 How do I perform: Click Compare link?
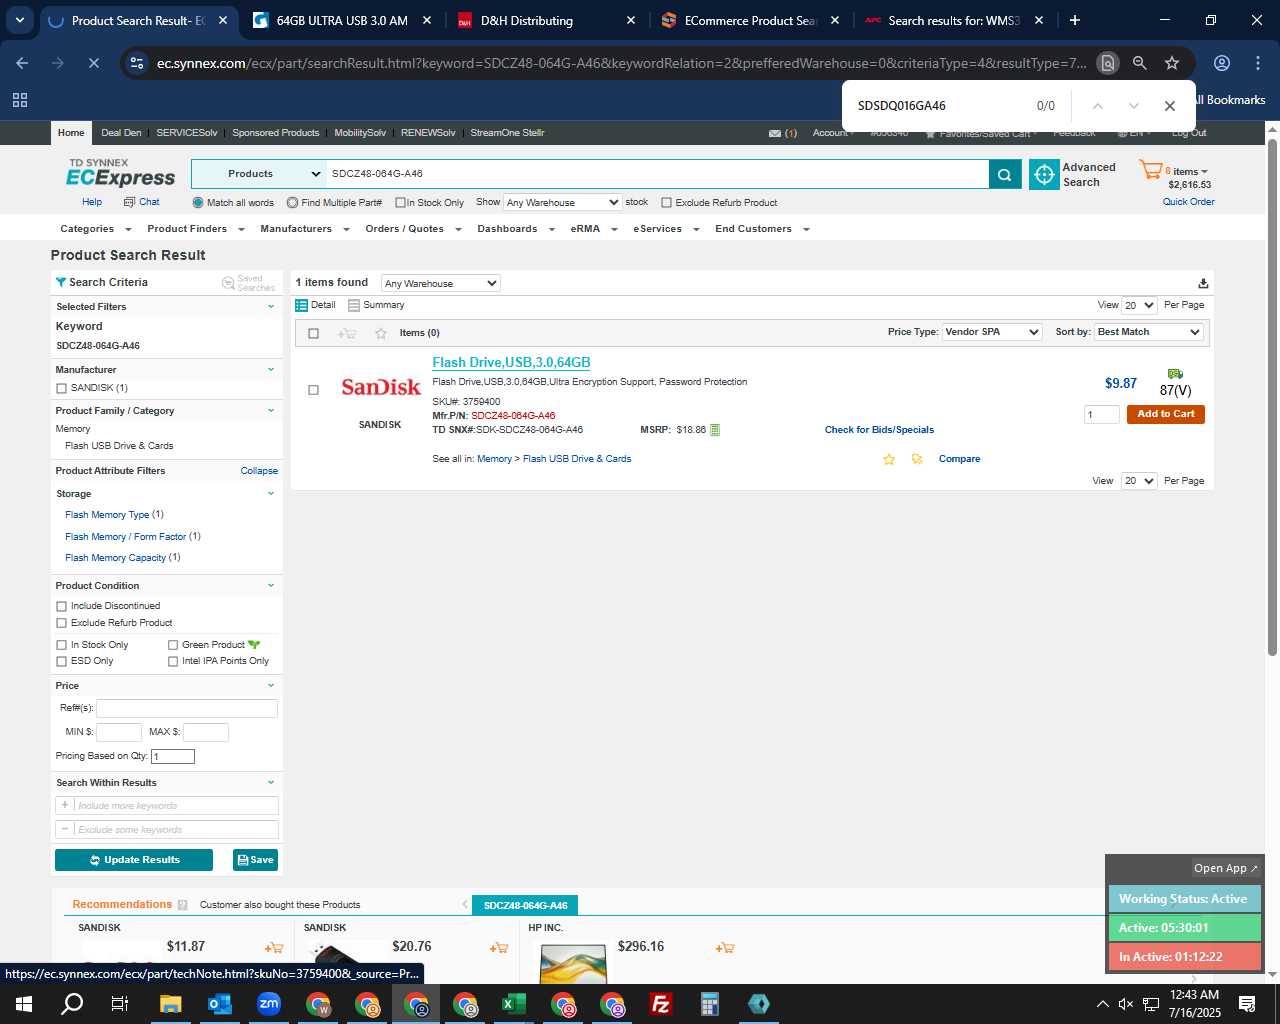pos(959,459)
